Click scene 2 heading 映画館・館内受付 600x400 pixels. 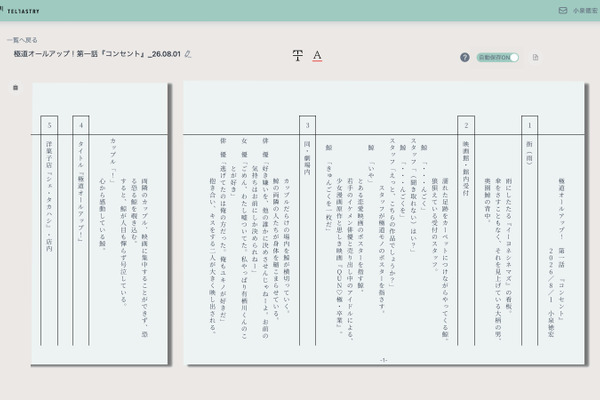tap(466, 168)
